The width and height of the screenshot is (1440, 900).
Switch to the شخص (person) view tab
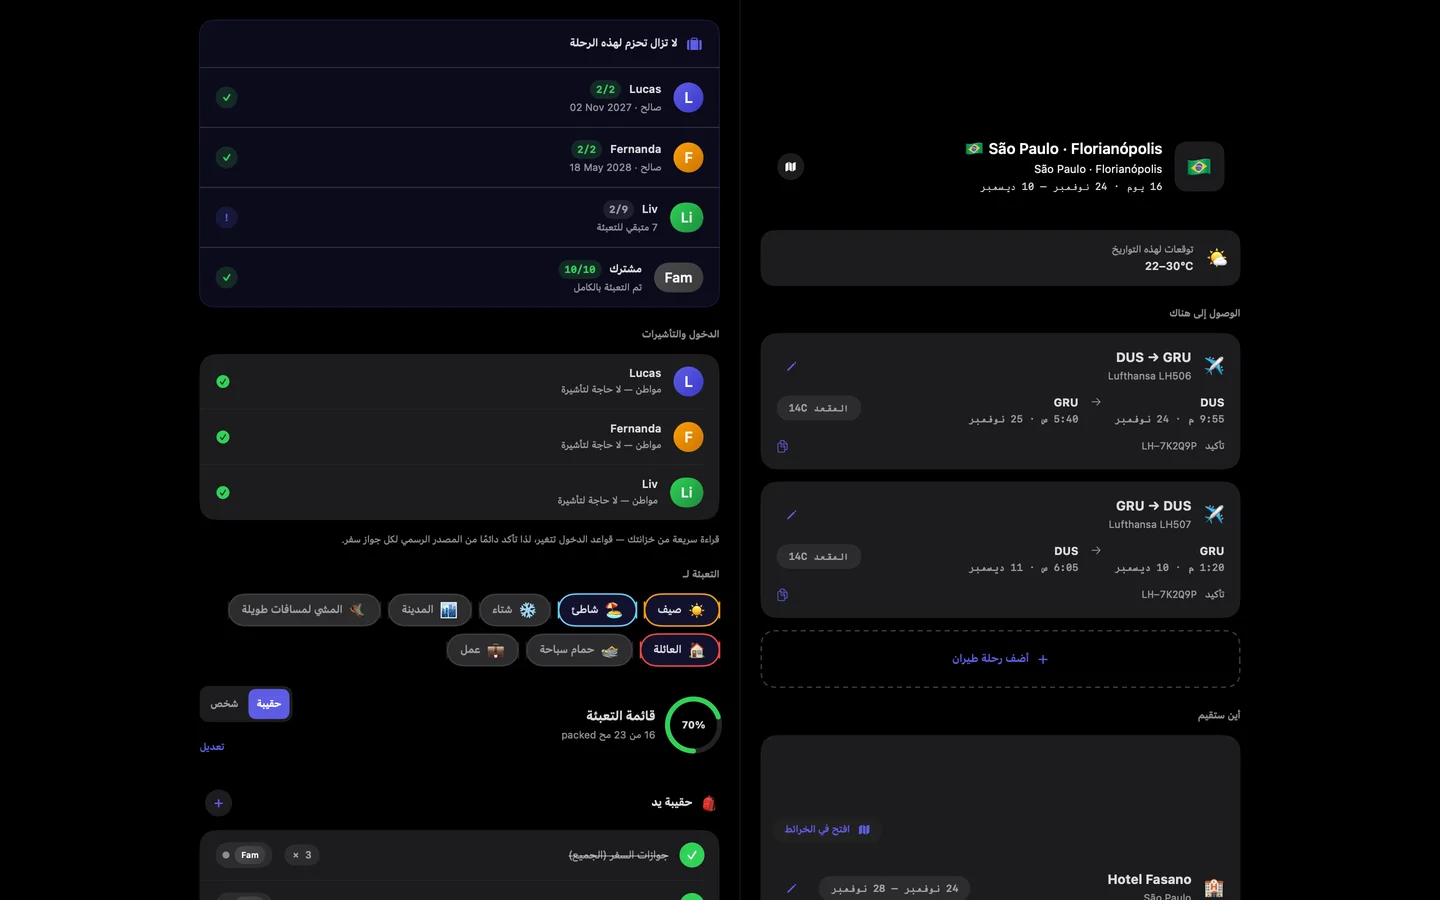click(224, 704)
